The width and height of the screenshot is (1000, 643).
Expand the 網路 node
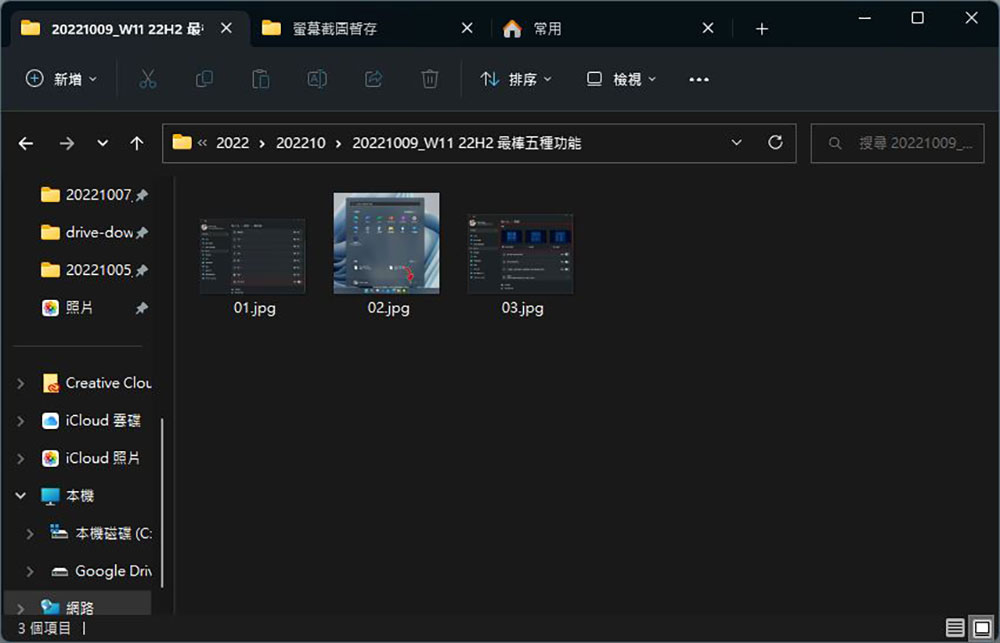coord(20,609)
